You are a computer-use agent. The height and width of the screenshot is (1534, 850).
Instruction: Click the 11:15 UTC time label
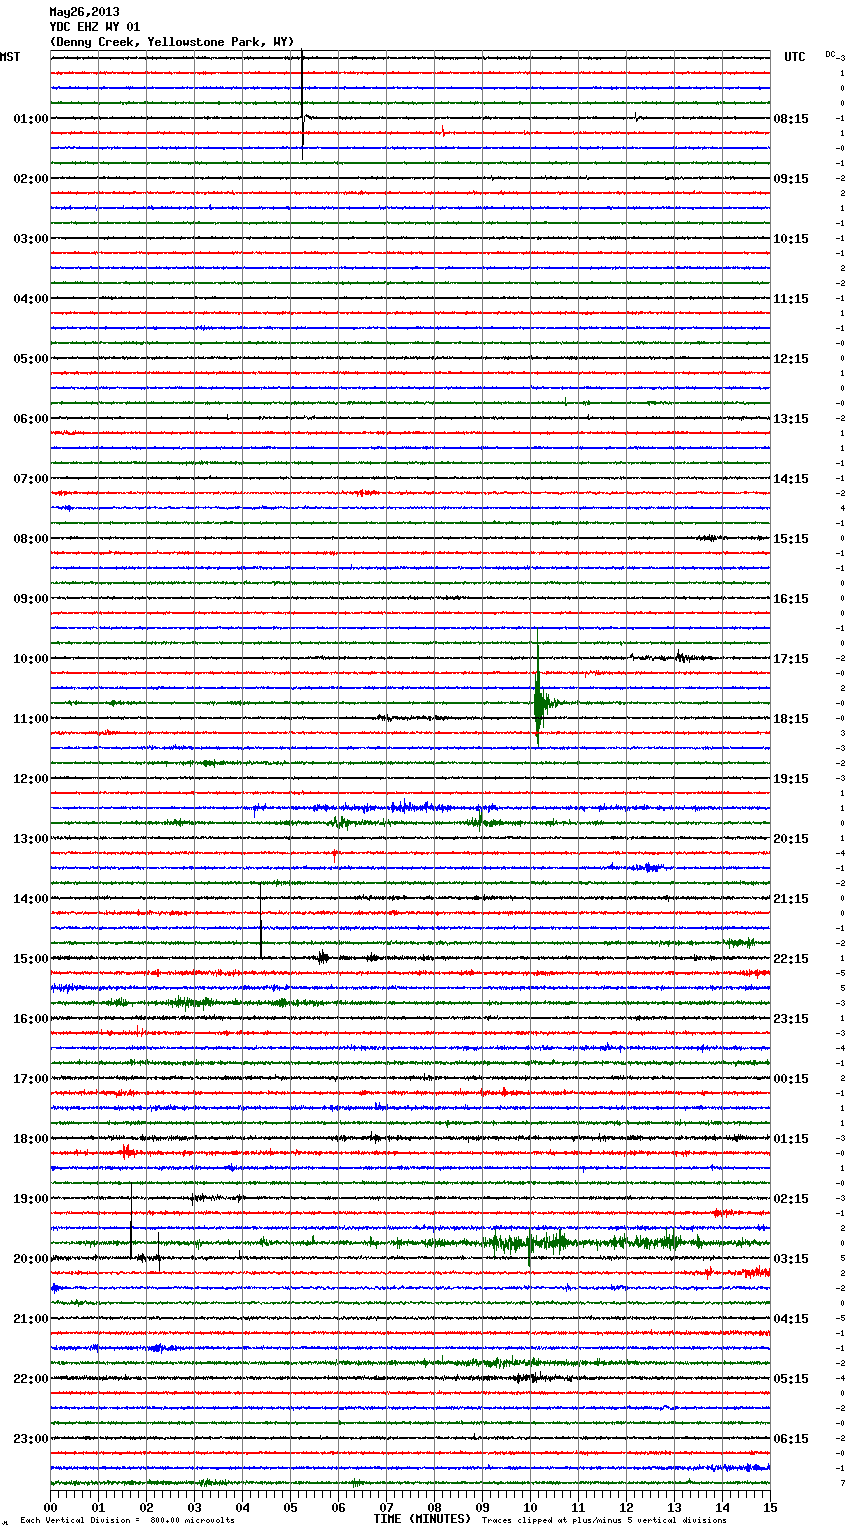point(791,299)
